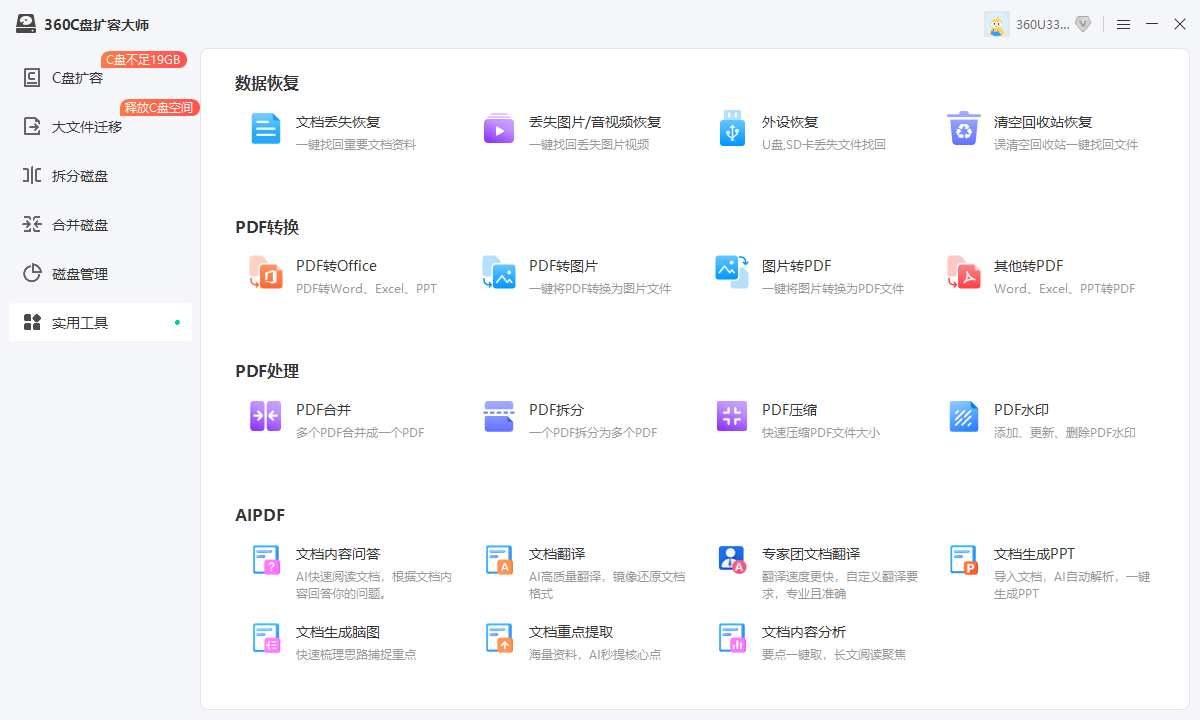Click the text 海量资料，AI秒提核心点
The width and height of the screenshot is (1200, 720).
[595, 655]
